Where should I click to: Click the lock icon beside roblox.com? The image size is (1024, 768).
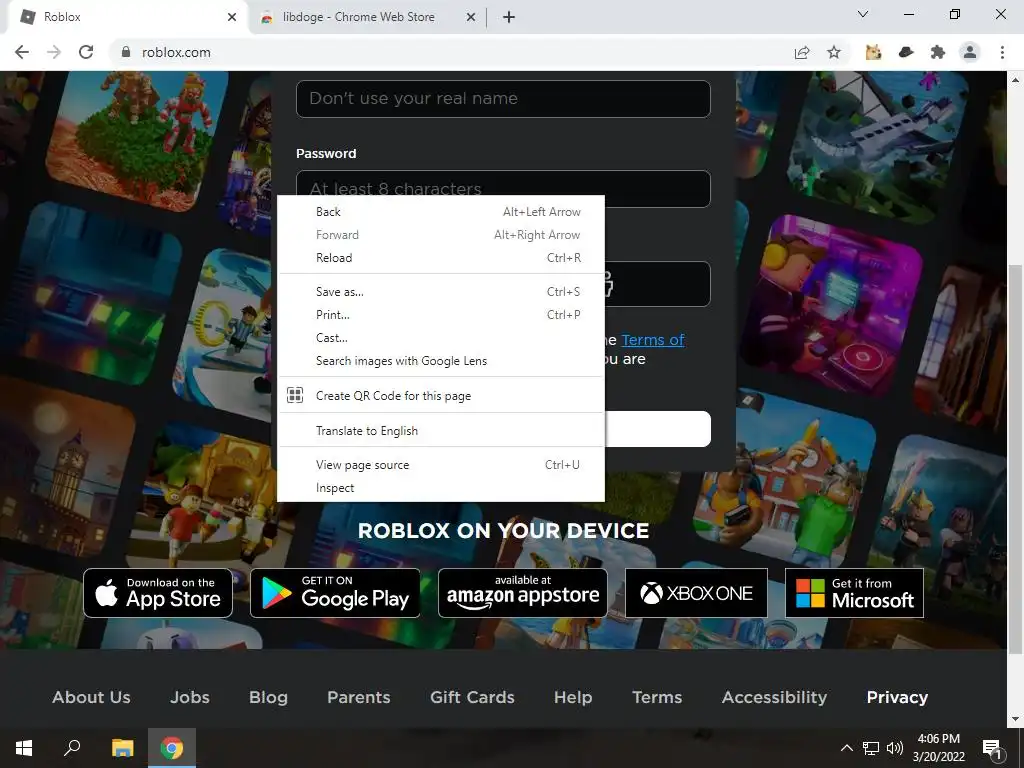(x=126, y=52)
